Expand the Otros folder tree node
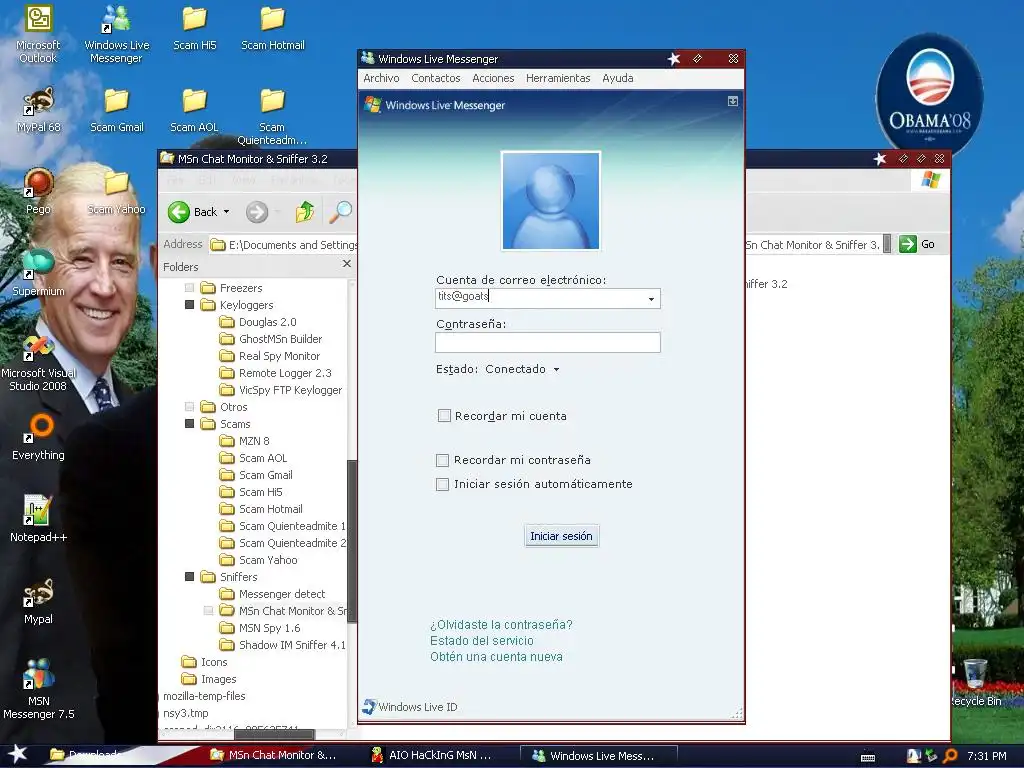Image resolution: width=1024 pixels, height=768 pixels. pos(189,406)
